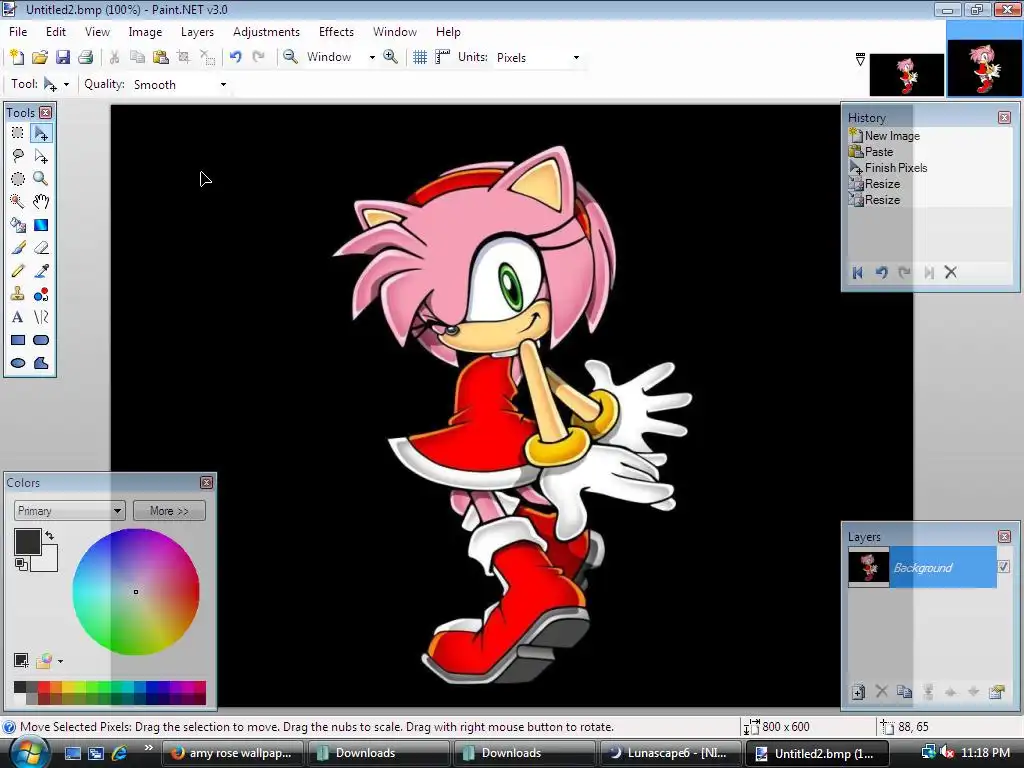Reset colors to black and white icon
This screenshot has width=1024, height=768.
[21, 564]
